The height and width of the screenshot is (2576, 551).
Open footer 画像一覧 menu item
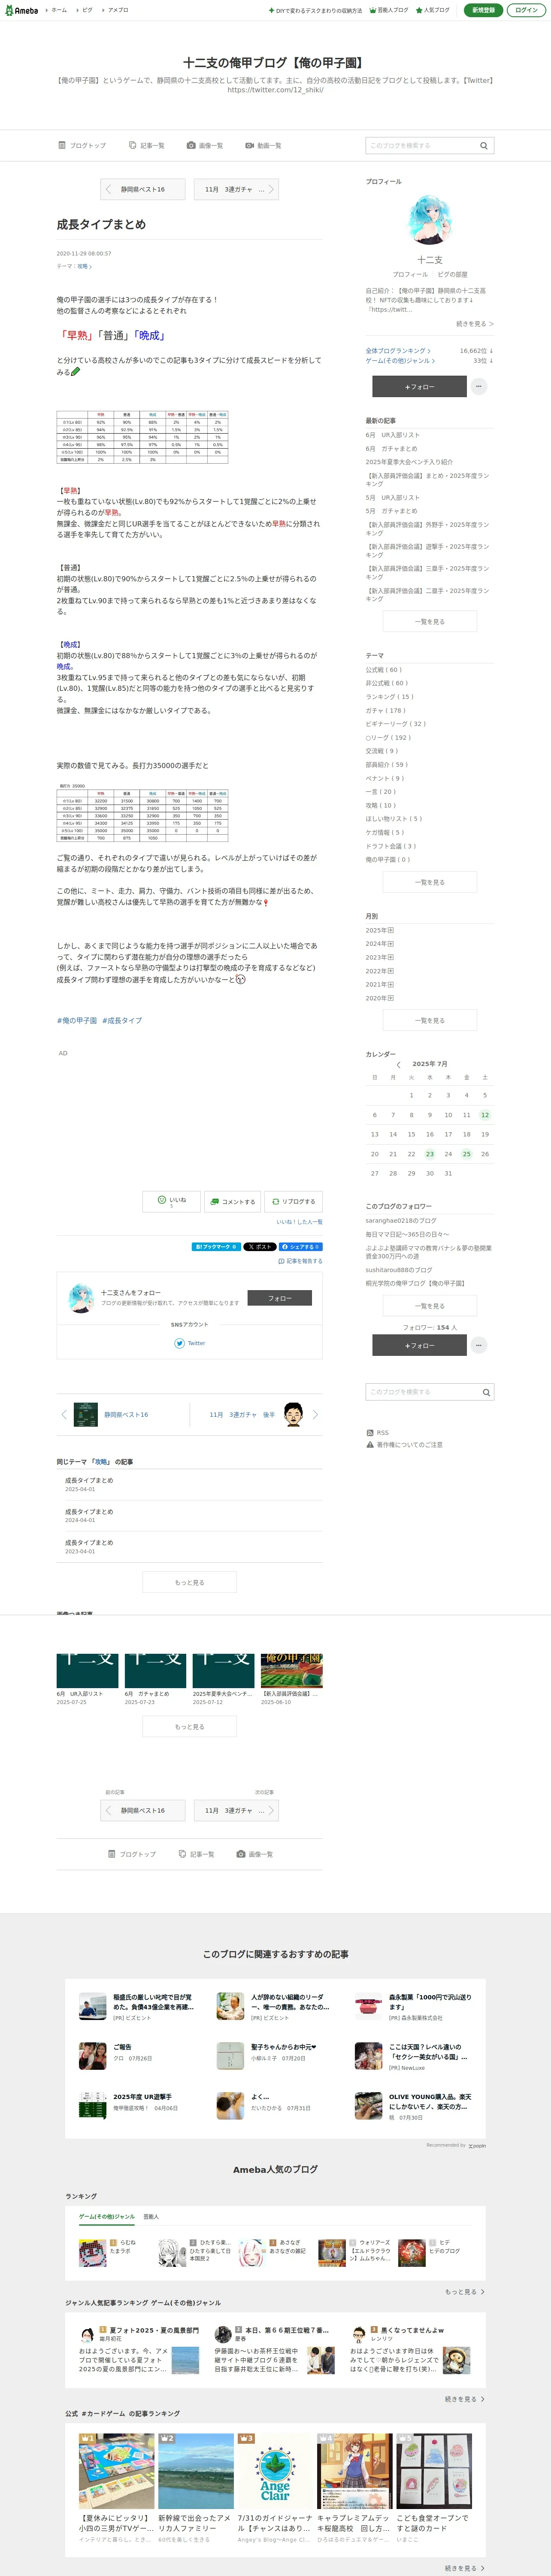pos(255,1854)
